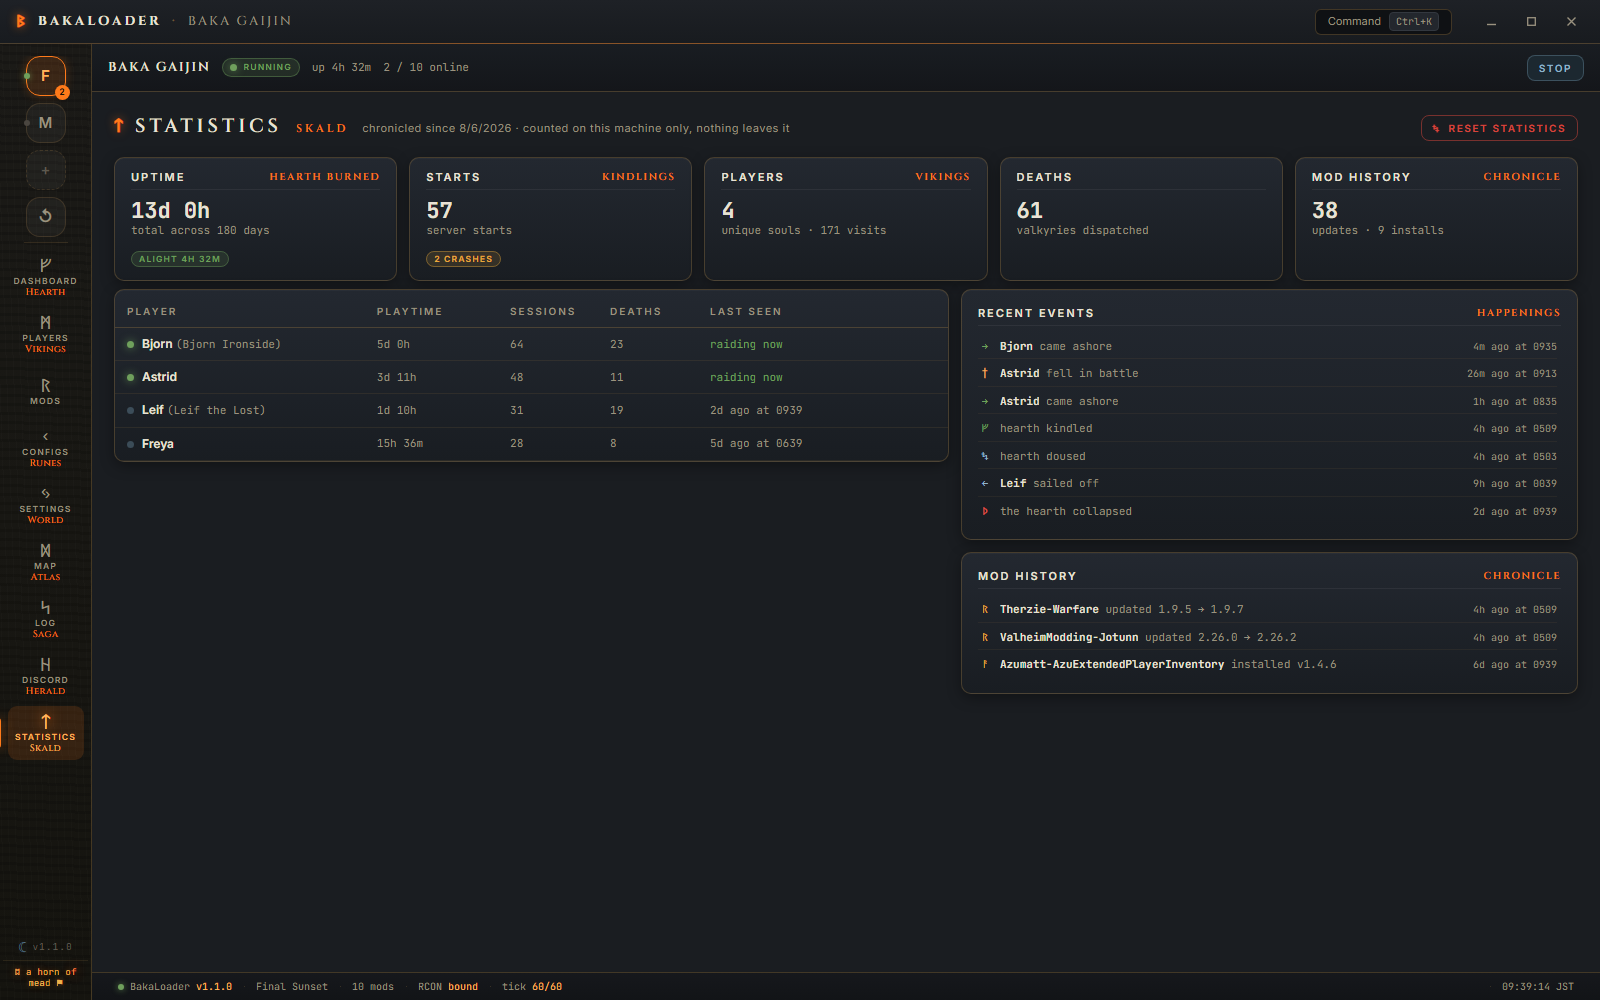The image size is (1600, 1000).
Task: Sort by the PLAYTIME column header
Action: pos(409,312)
